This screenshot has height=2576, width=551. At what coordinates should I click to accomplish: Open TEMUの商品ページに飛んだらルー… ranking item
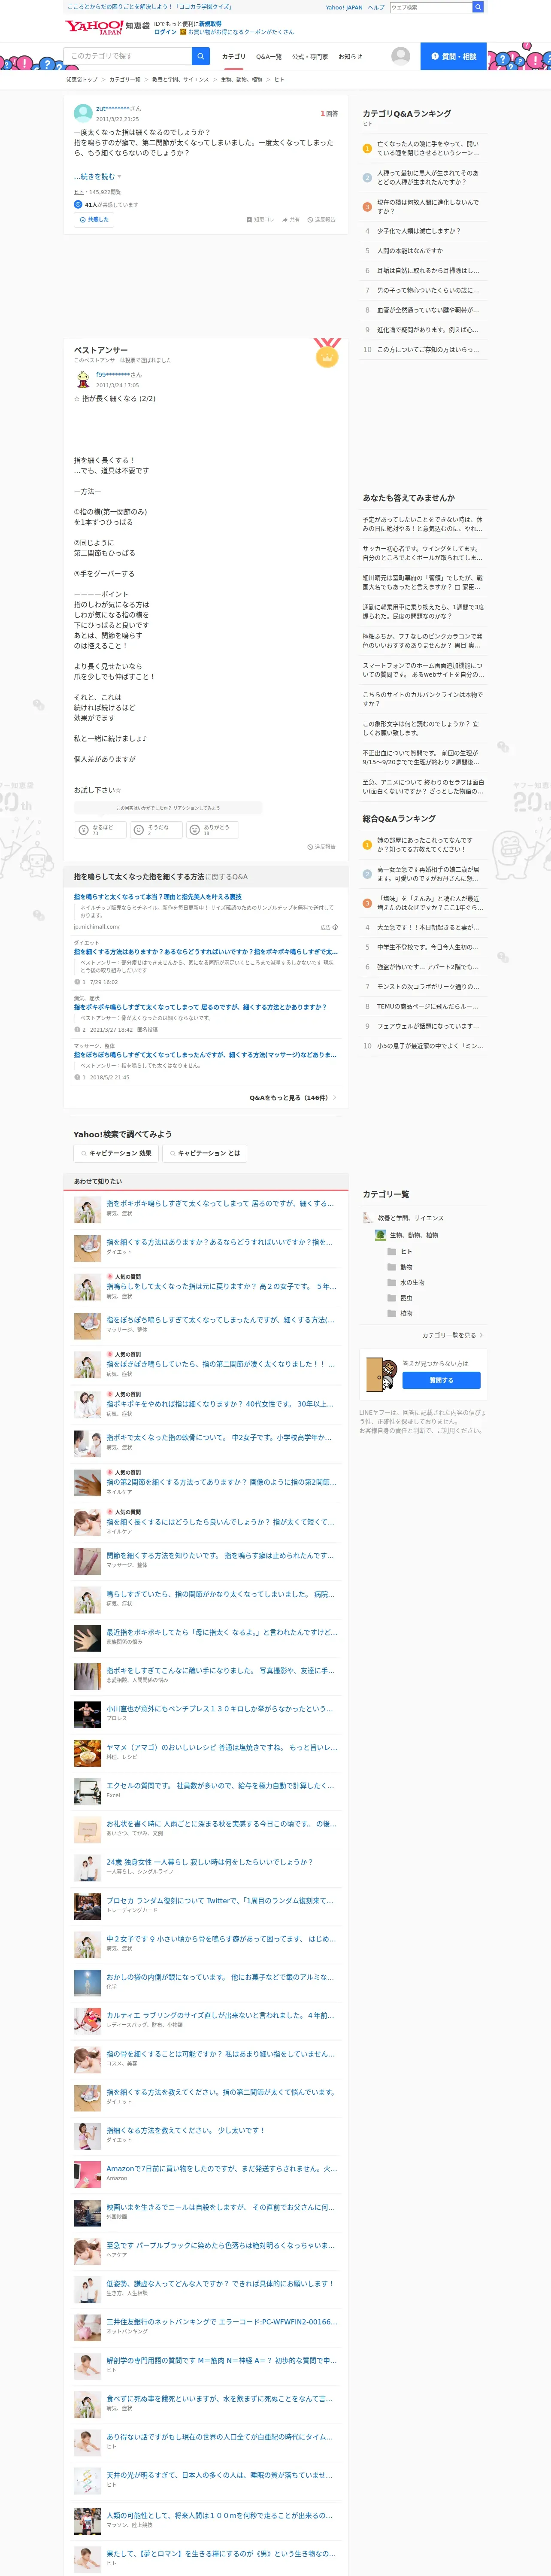[x=427, y=1006]
